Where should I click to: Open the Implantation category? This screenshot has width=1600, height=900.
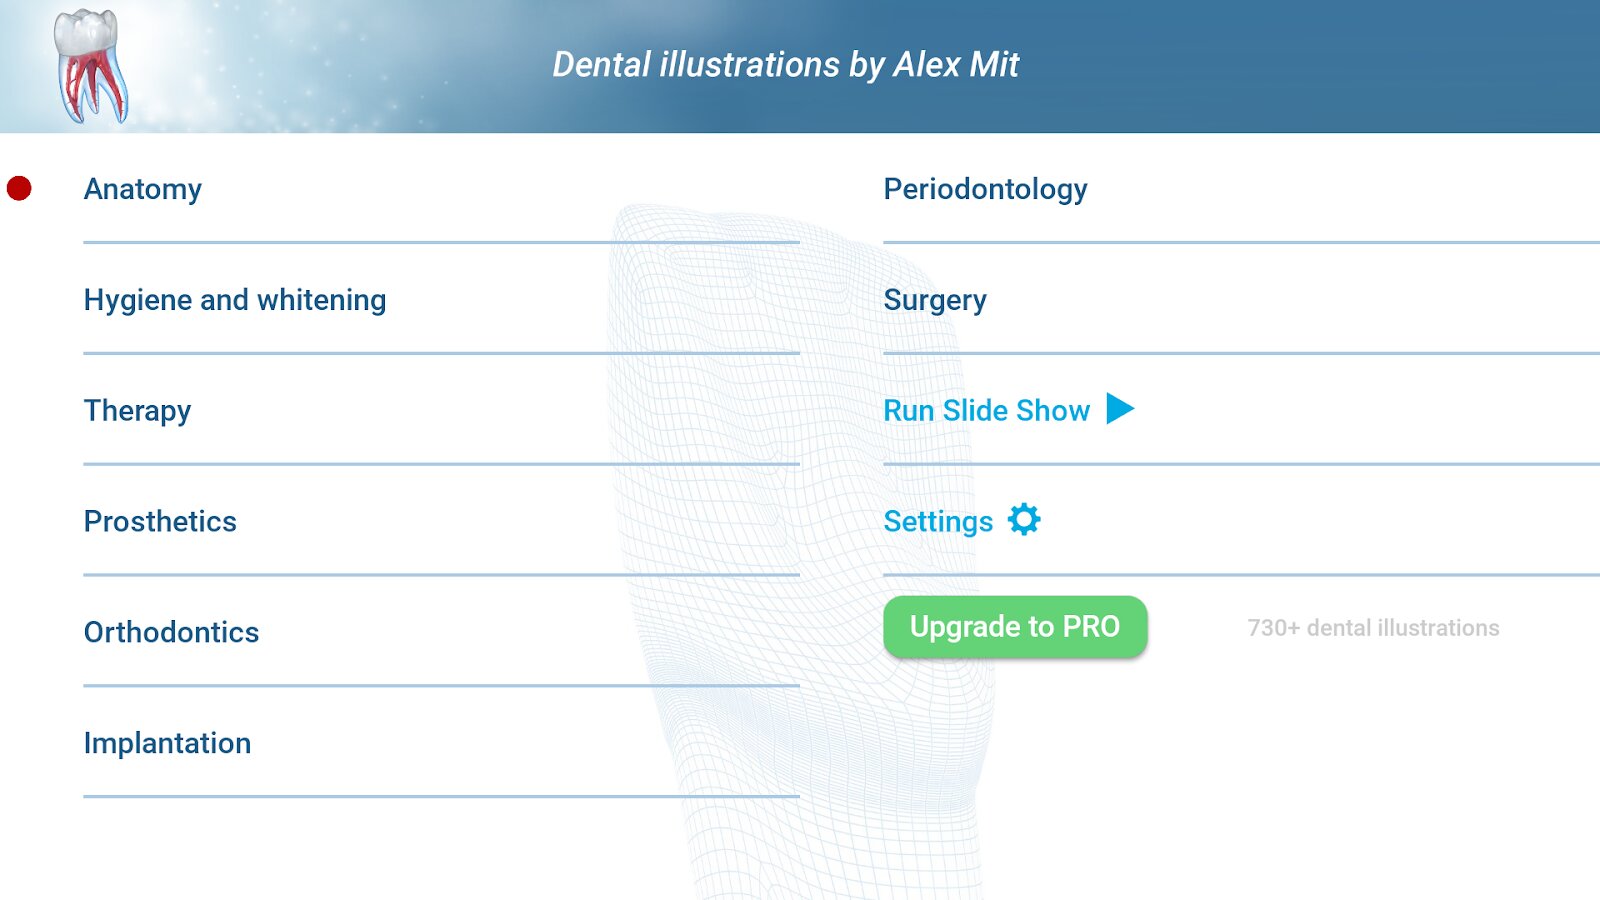[x=167, y=743]
